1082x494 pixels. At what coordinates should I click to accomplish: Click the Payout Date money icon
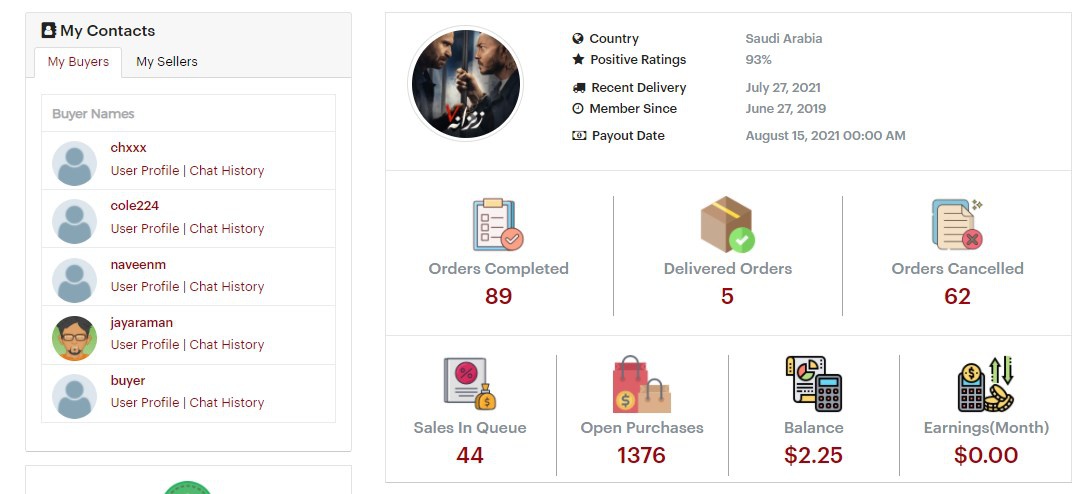[579, 136]
